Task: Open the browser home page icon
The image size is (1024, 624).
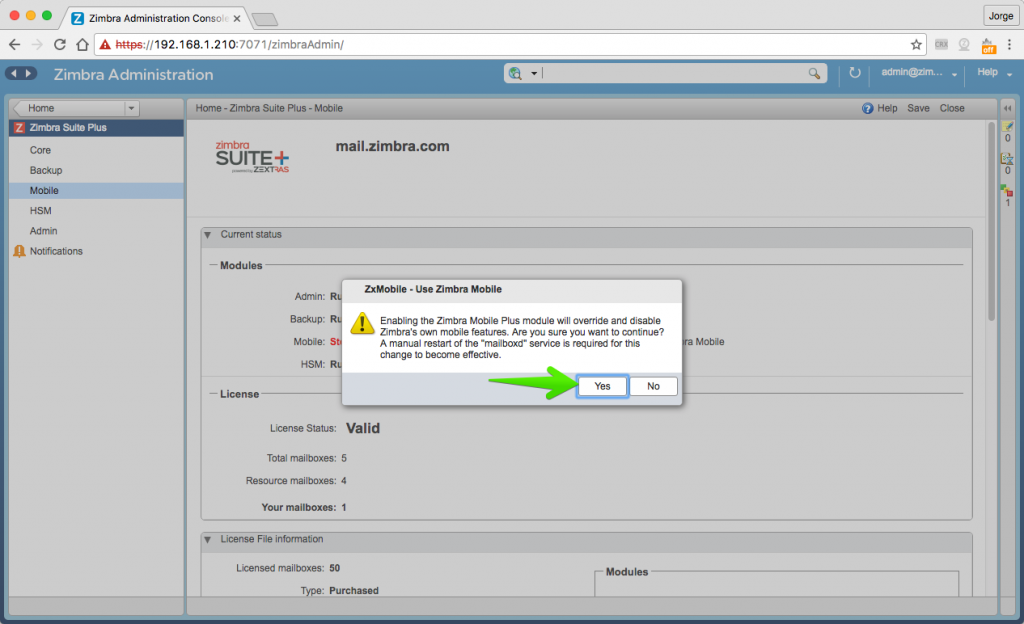Action: (x=82, y=44)
